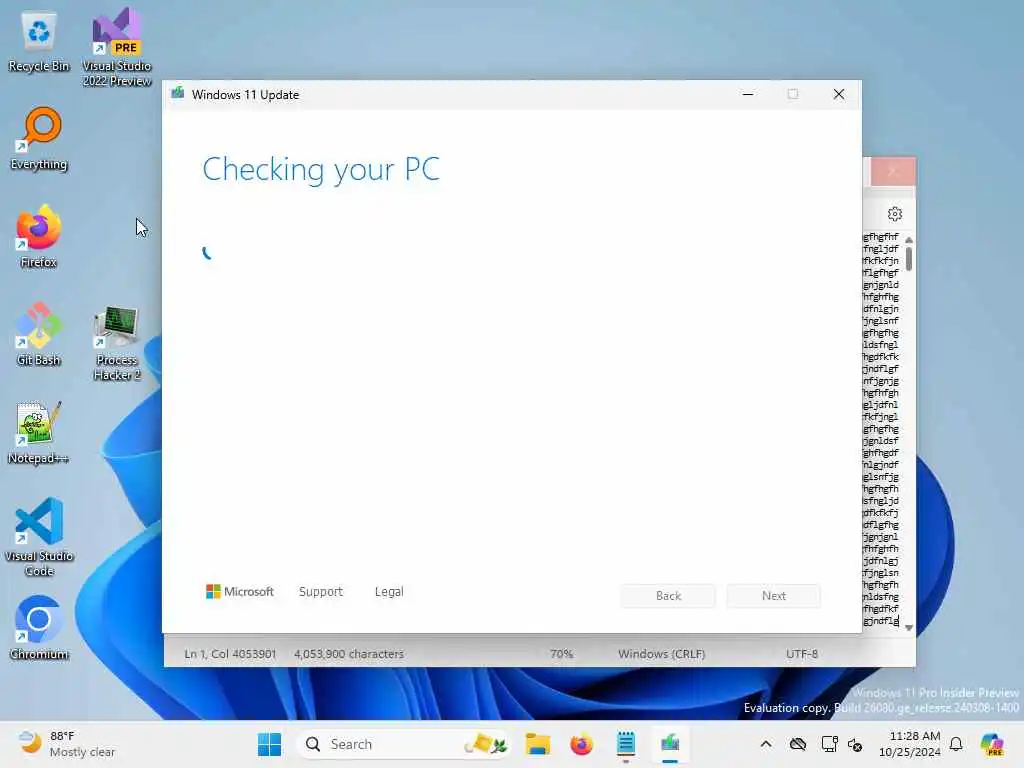Open the Recycle Bin desktop icon
The image size is (1024, 768).
(x=39, y=42)
